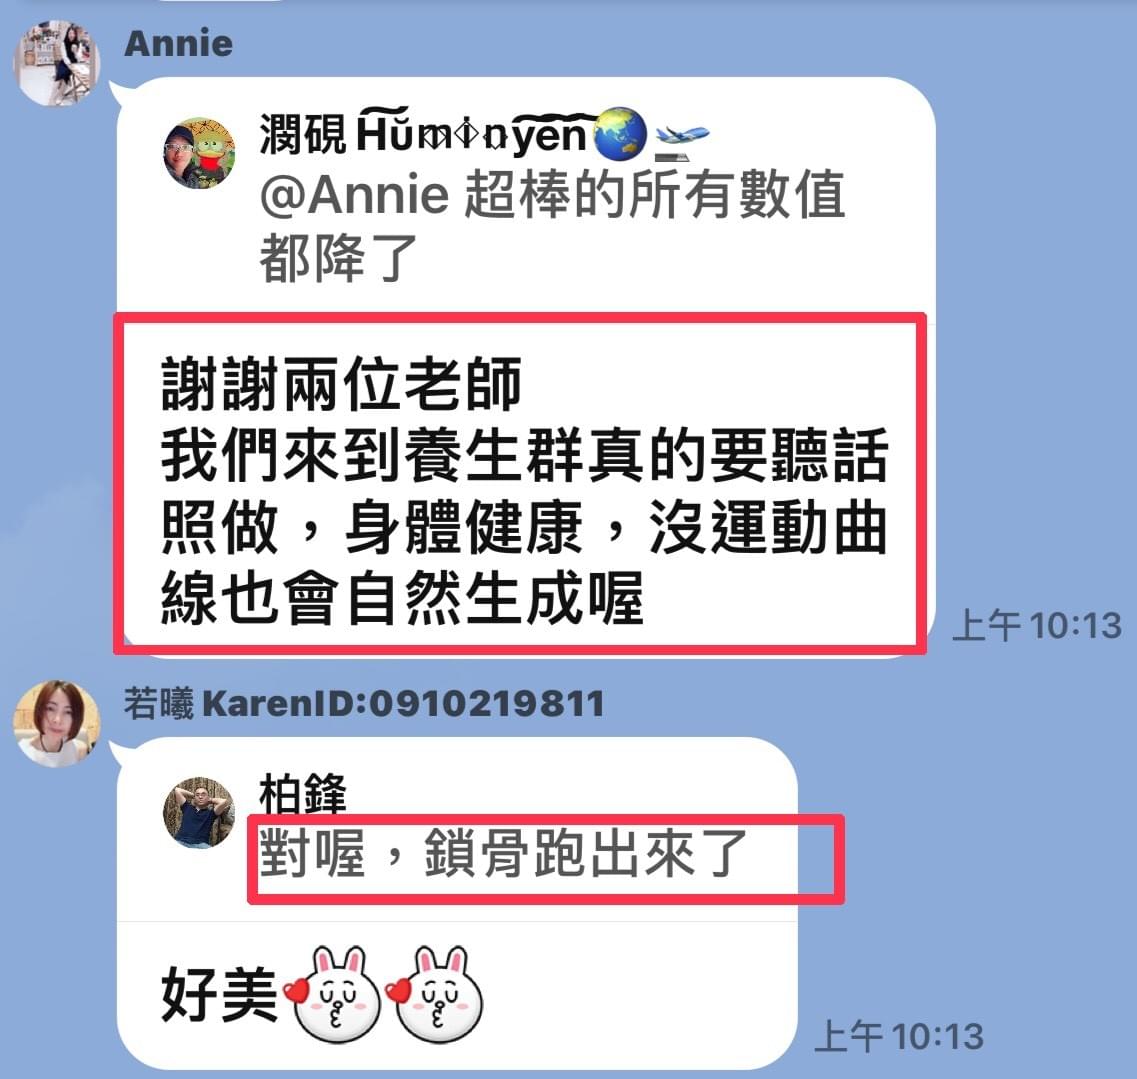Tap the quoted name 潤硯 Huminyen
1137x1079 pixels.
(x=423, y=133)
